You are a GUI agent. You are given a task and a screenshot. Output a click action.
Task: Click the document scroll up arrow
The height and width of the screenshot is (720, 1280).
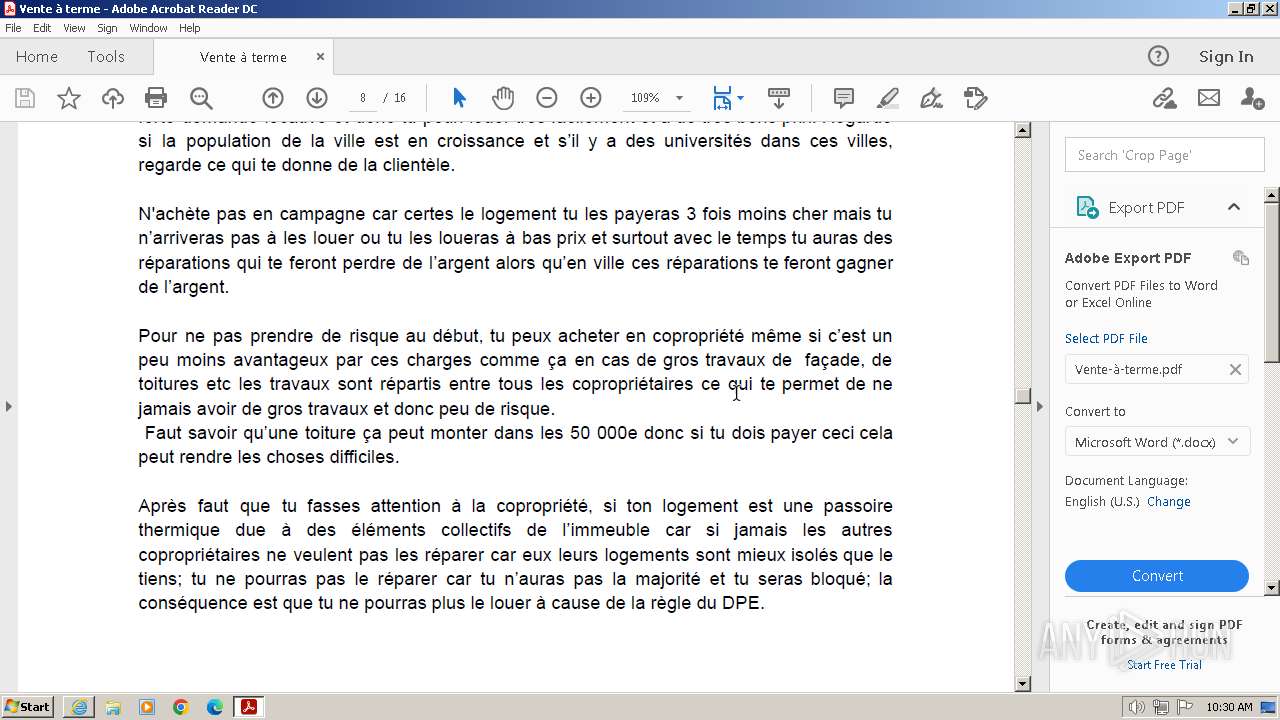pos(1022,130)
